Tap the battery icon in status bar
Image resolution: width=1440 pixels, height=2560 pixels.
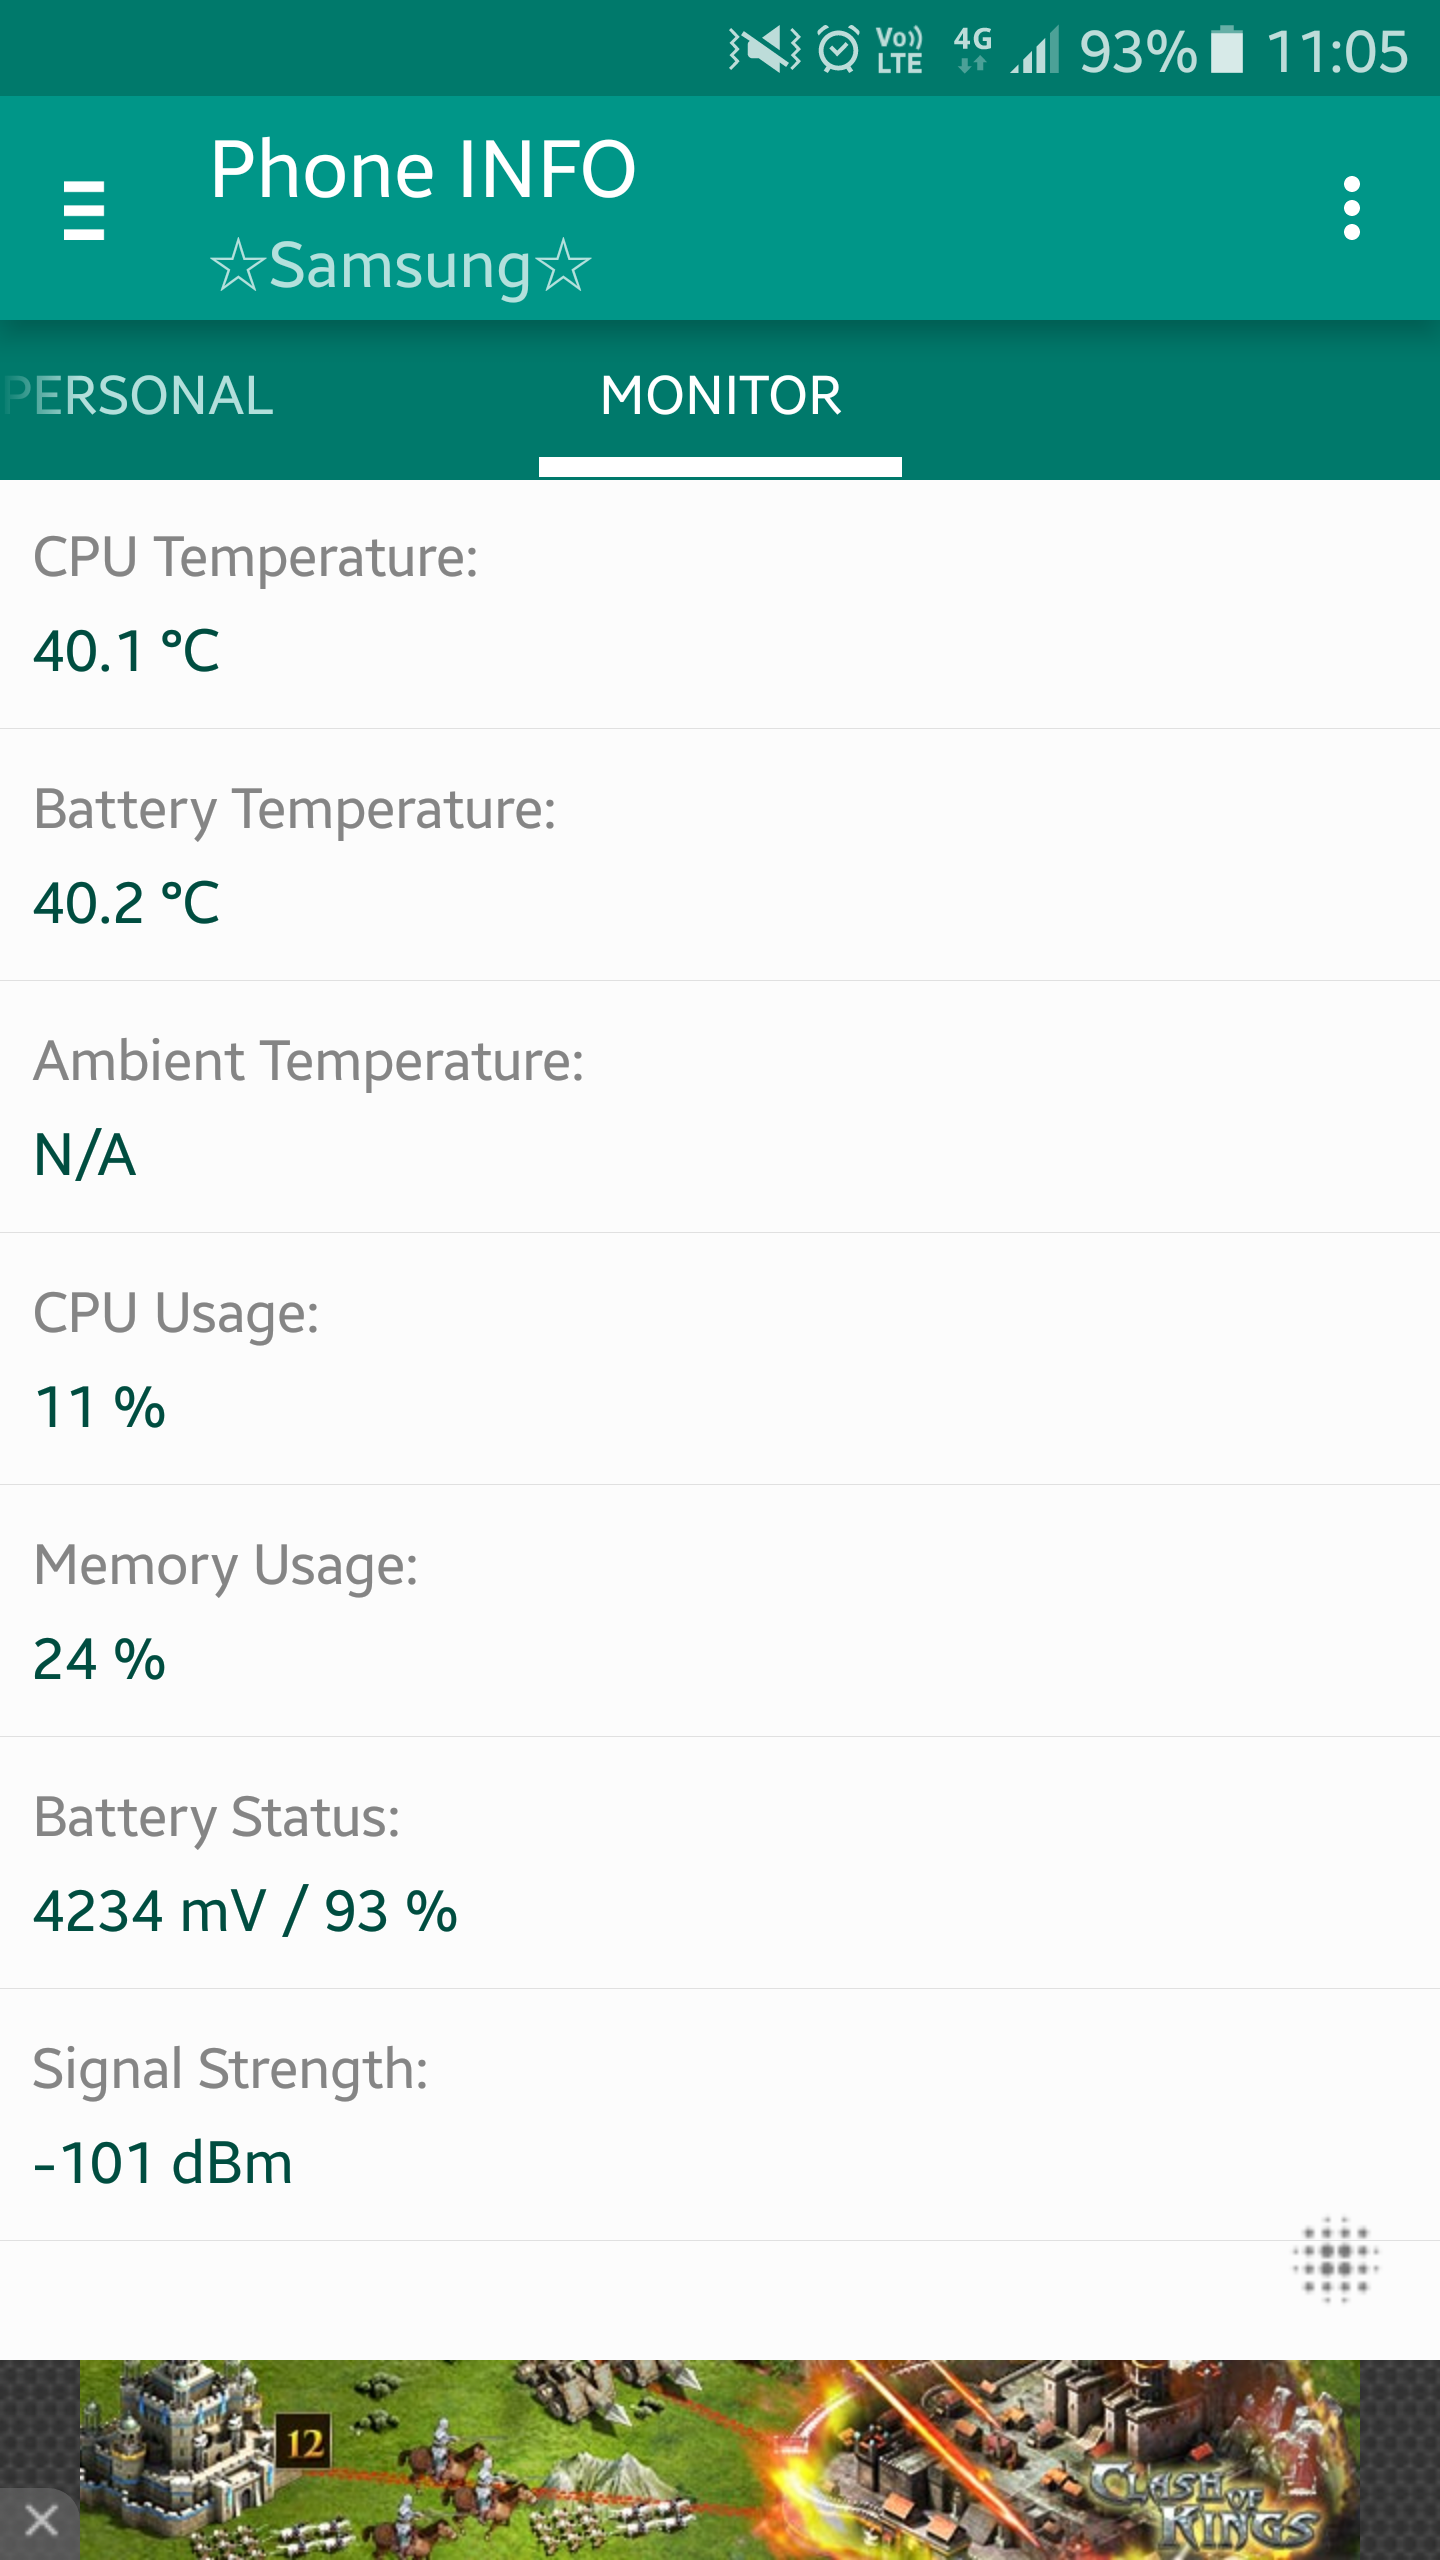coord(1227,50)
